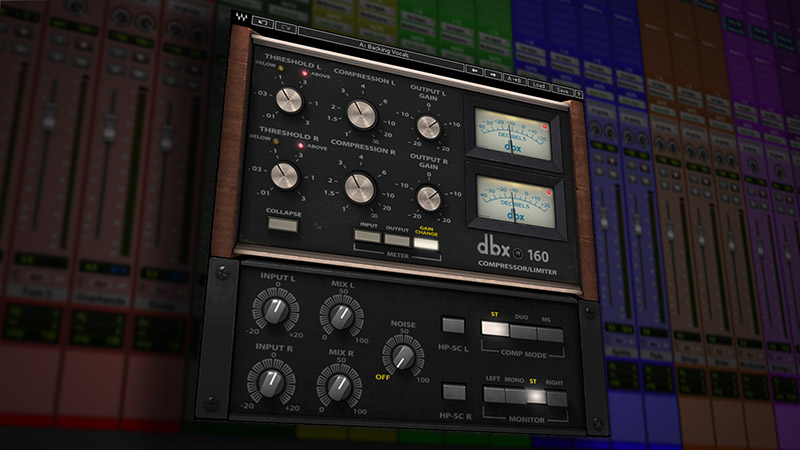Screen dimensions: 800x450
Task: Set Comp Mode to DUO
Action: (x=523, y=332)
